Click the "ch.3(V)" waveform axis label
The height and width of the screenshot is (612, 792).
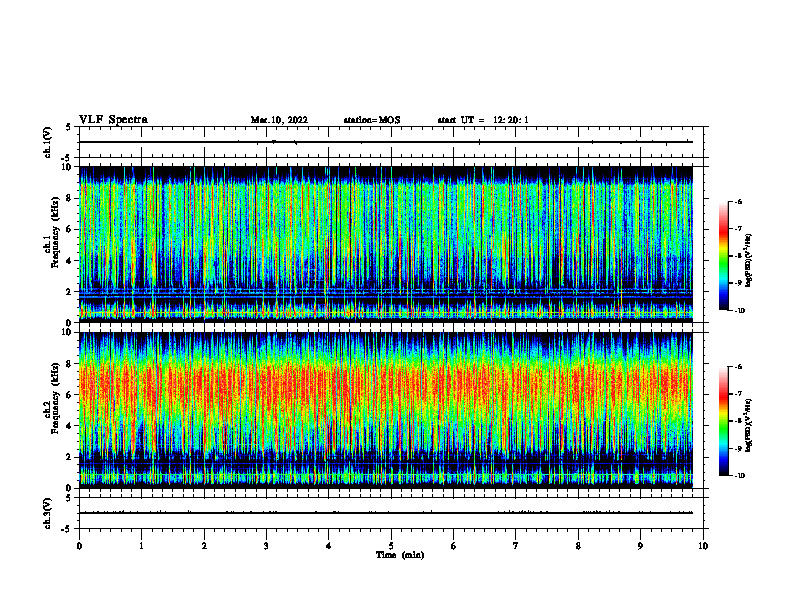[48, 513]
